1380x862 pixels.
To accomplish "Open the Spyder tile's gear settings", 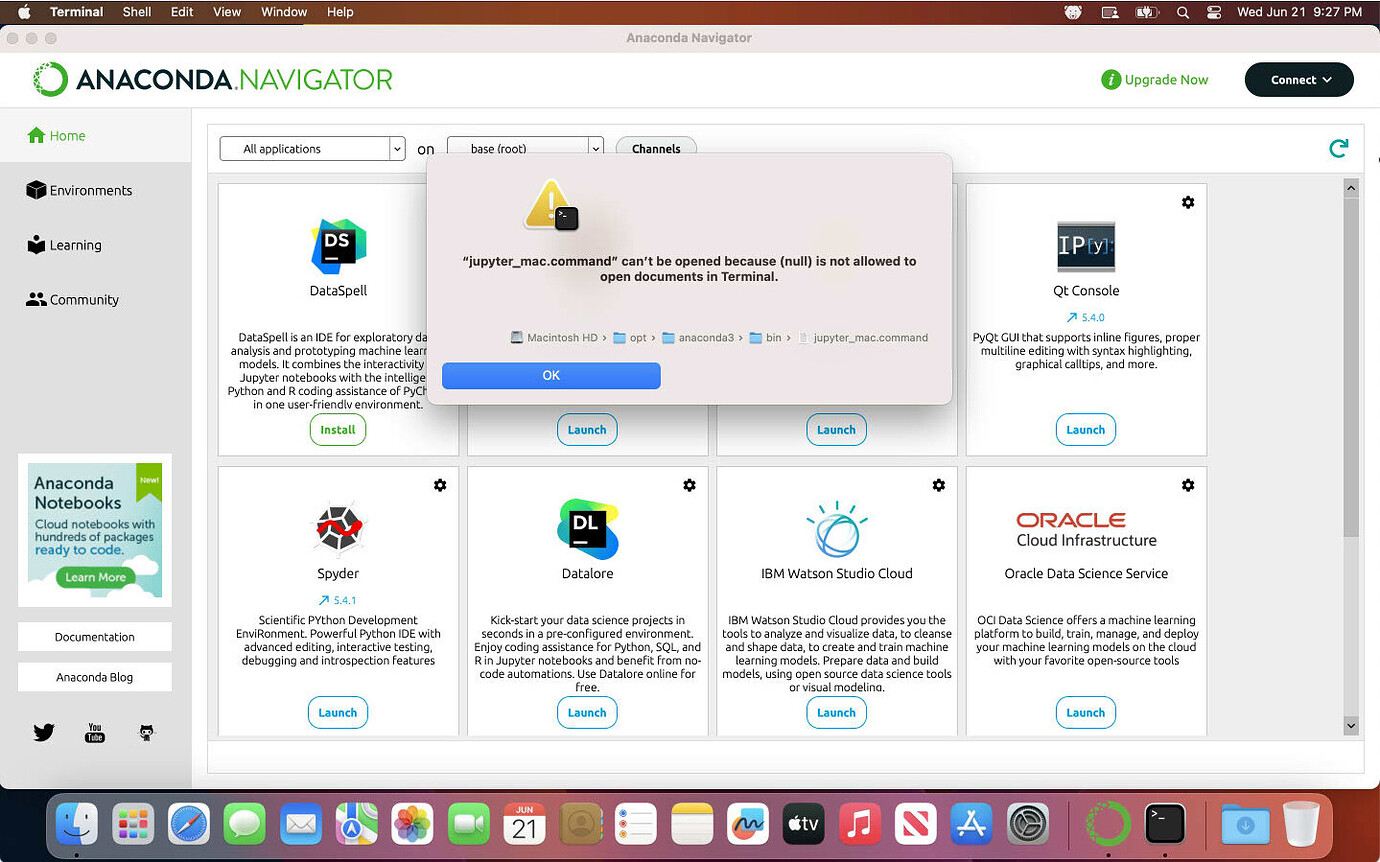I will click(440, 485).
